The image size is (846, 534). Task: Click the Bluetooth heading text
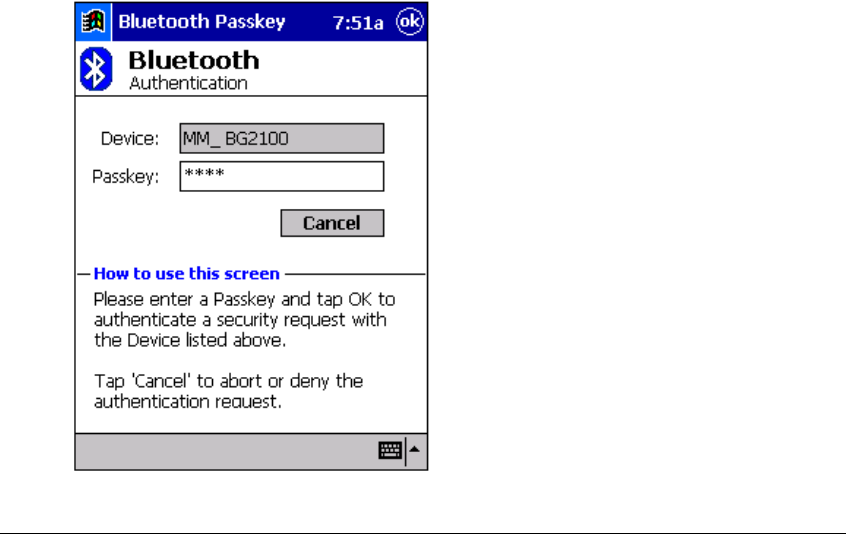(194, 60)
